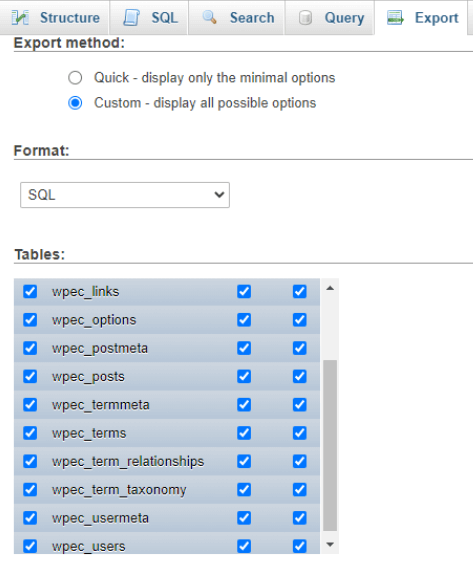Toggle middle-column checkbox for wpec_users
473x565 pixels.
244,546
